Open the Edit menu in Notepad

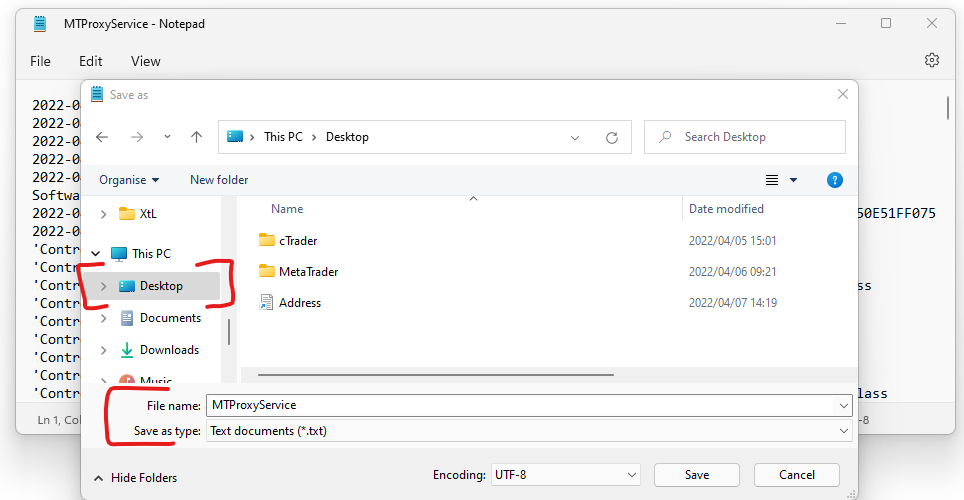(x=90, y=61)
